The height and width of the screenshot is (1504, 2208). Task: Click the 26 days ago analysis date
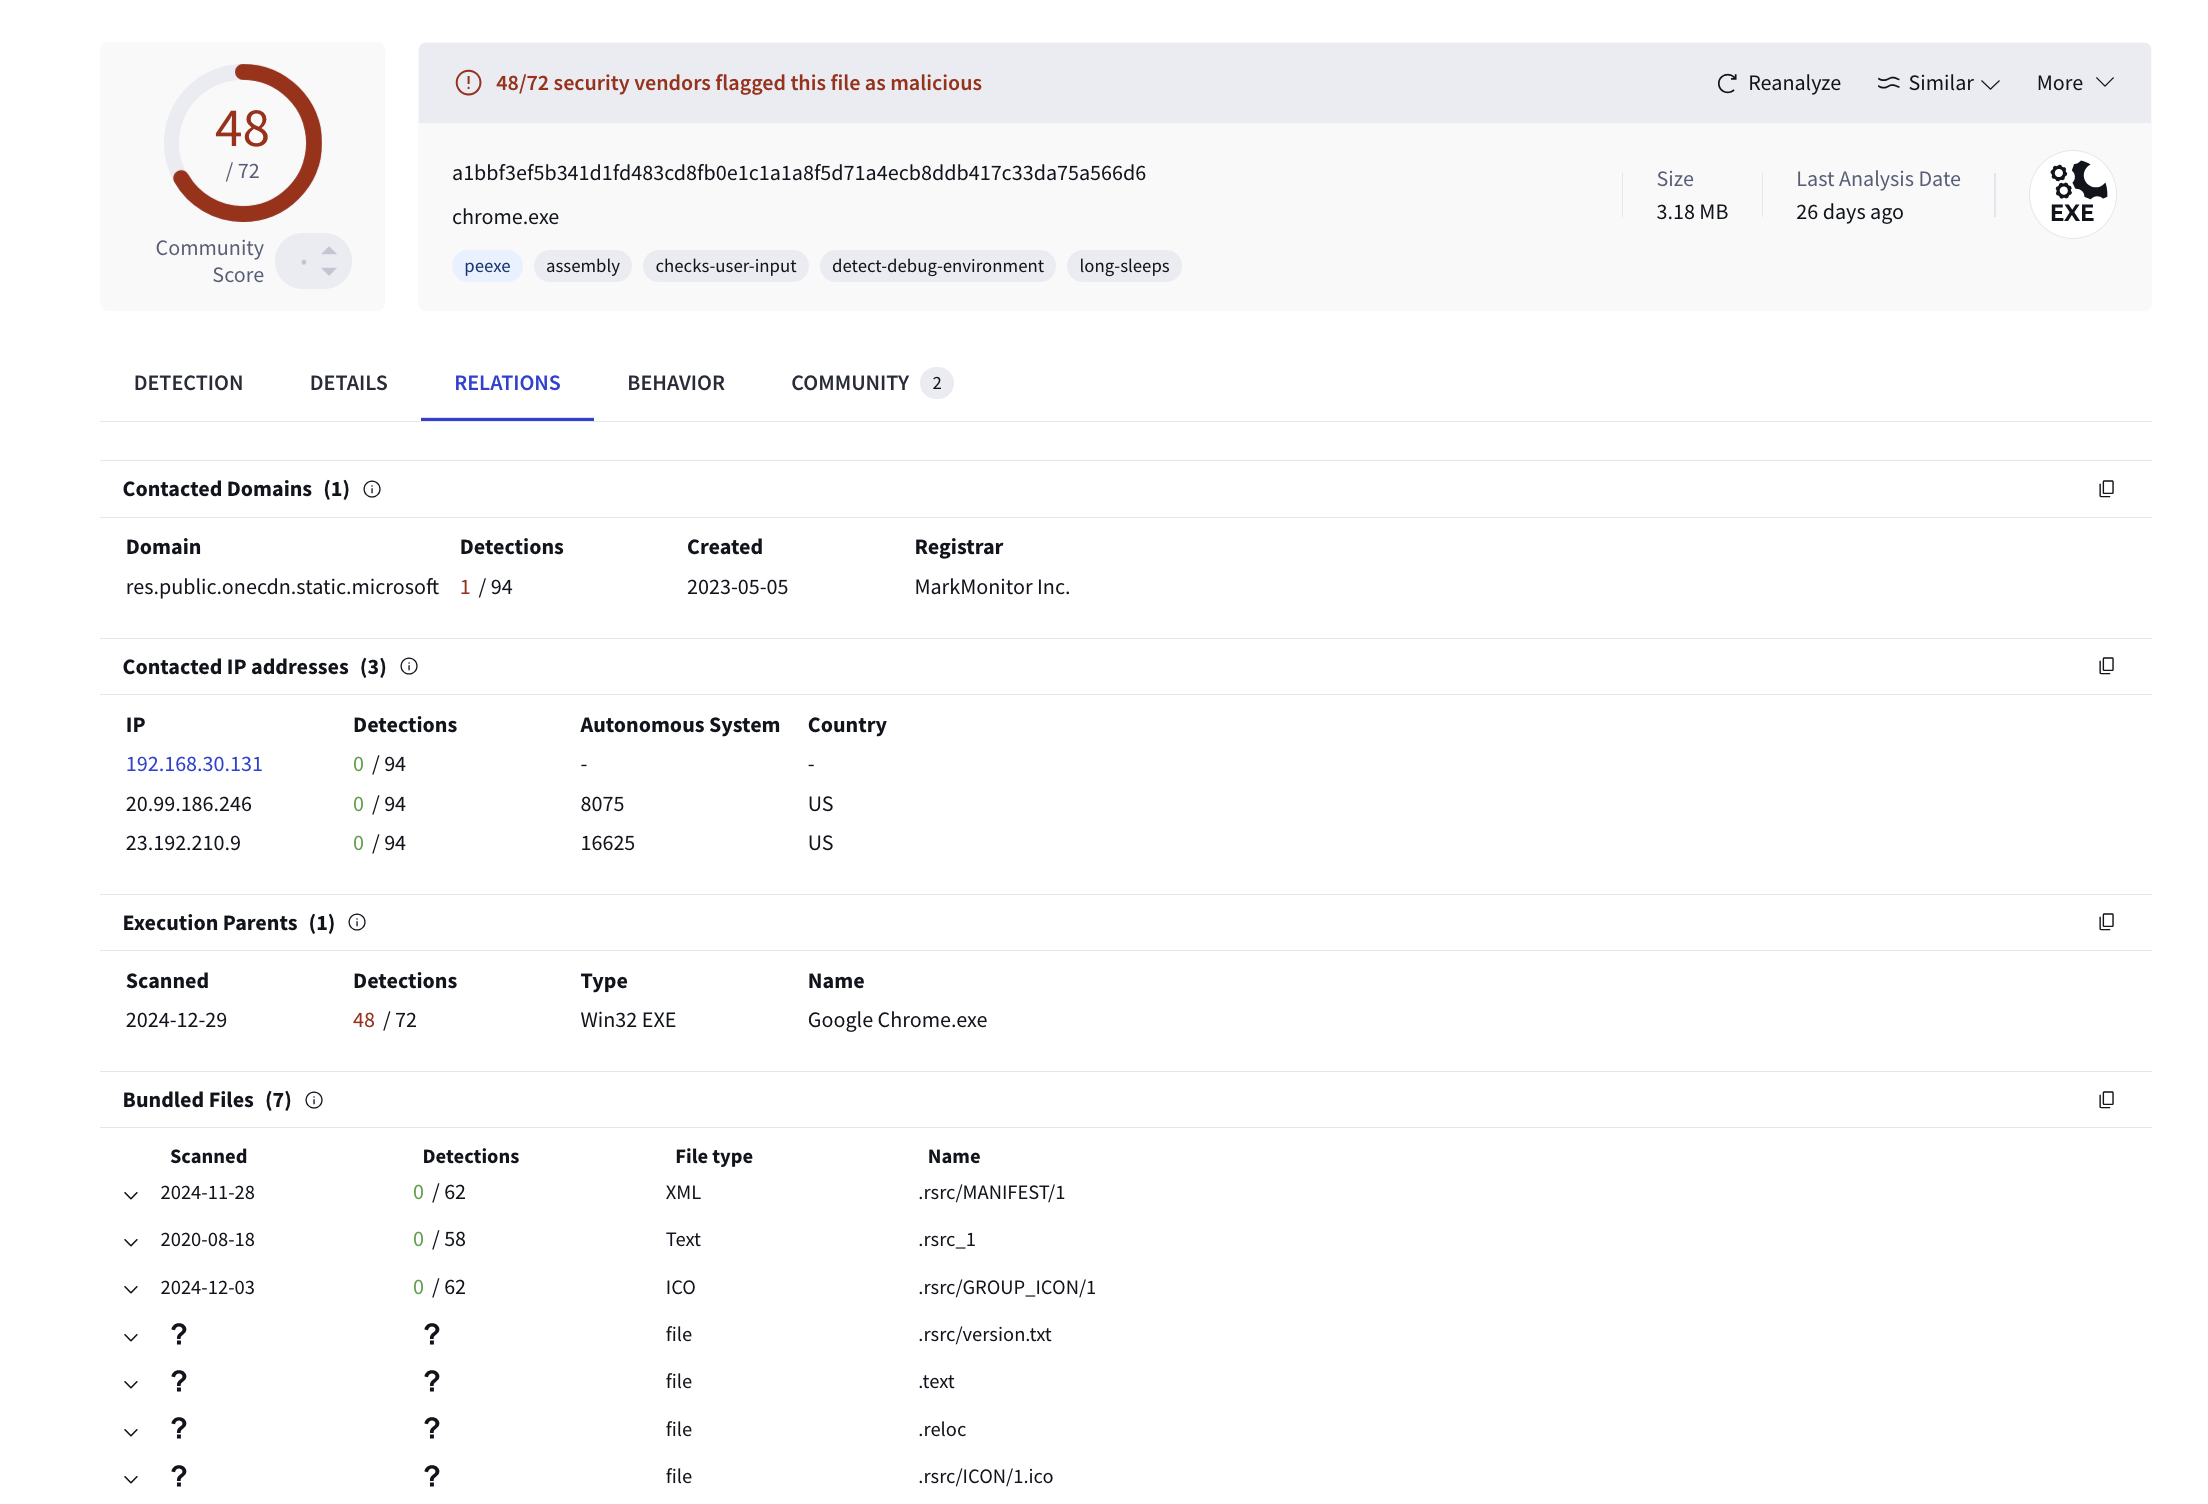1849,212
